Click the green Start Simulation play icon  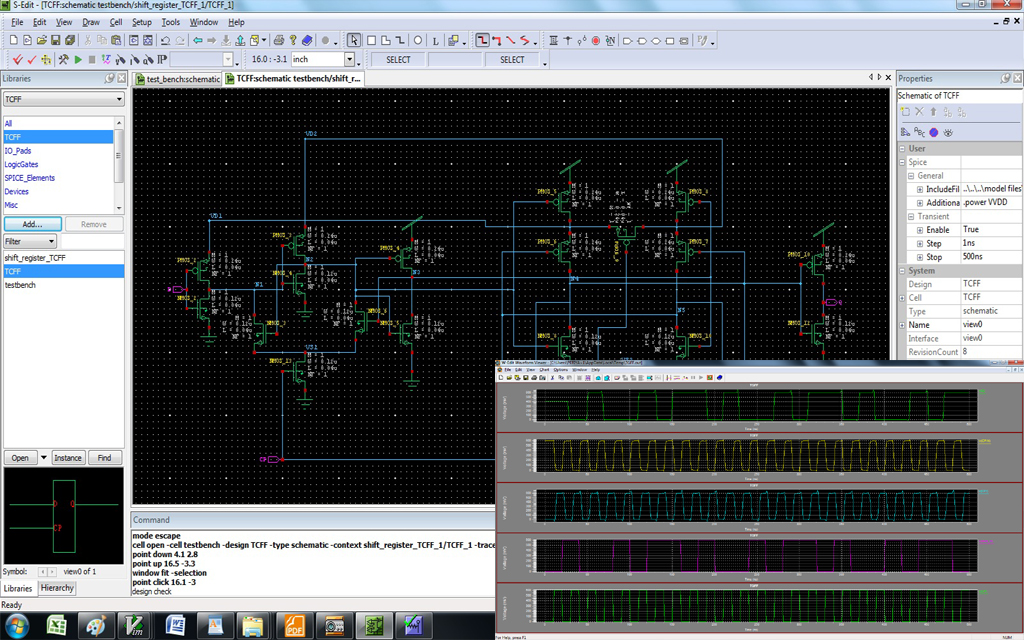coord(78,59)
